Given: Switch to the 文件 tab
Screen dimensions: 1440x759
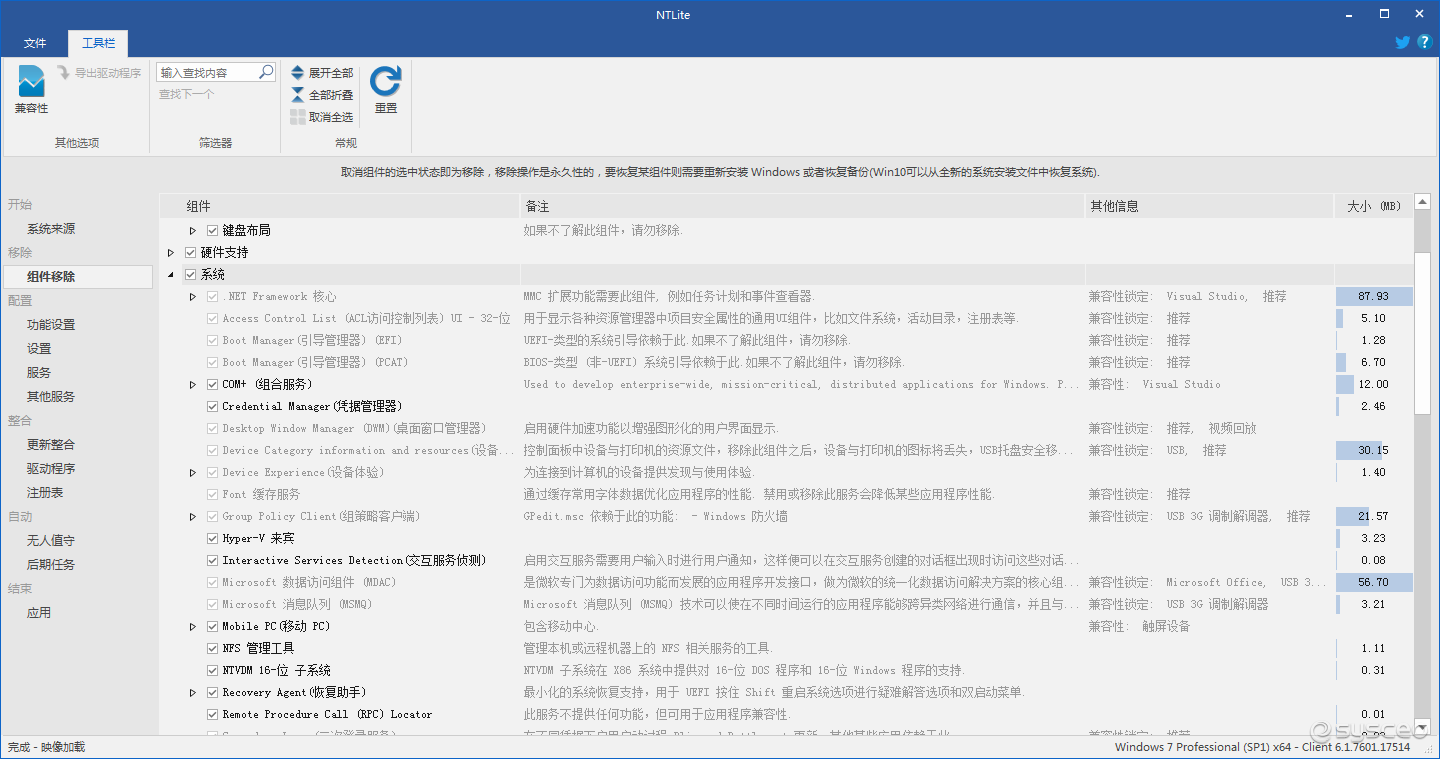Looking at the screenshot, I should click(35, 43).
